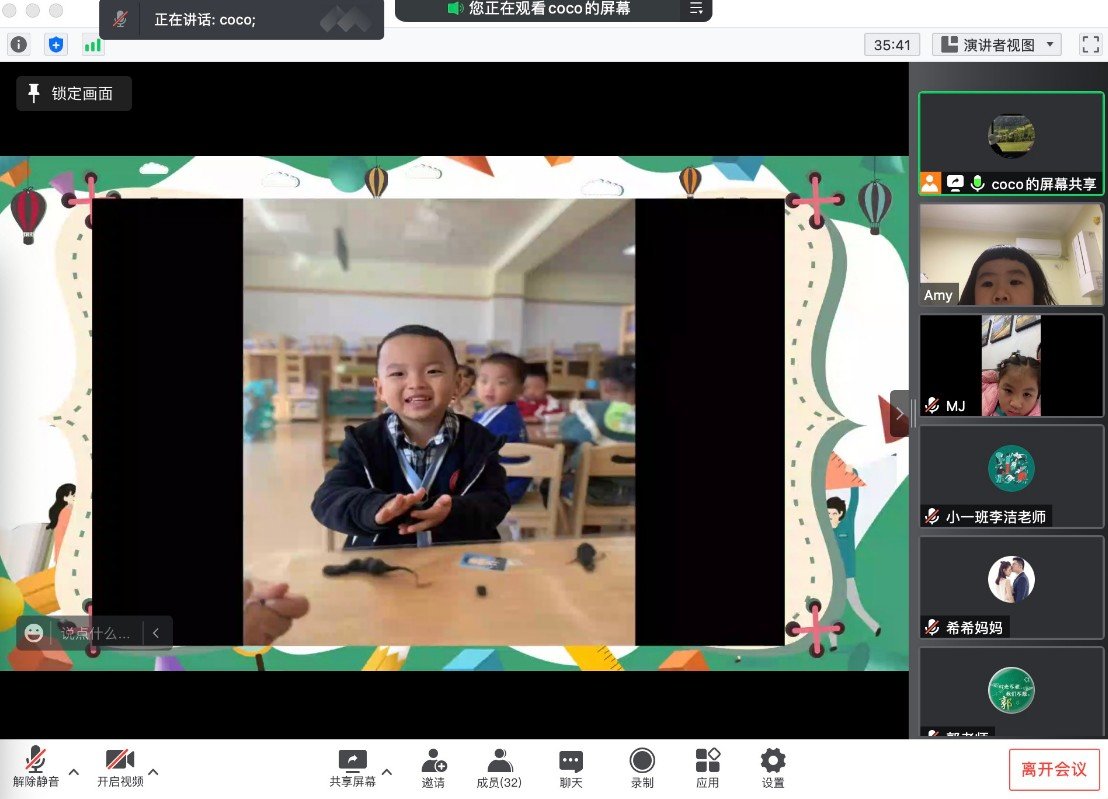Click 小一班李洁老师's muted microphone icon
This screenshot has height=799, width=1108.
[x=932, y=516]
